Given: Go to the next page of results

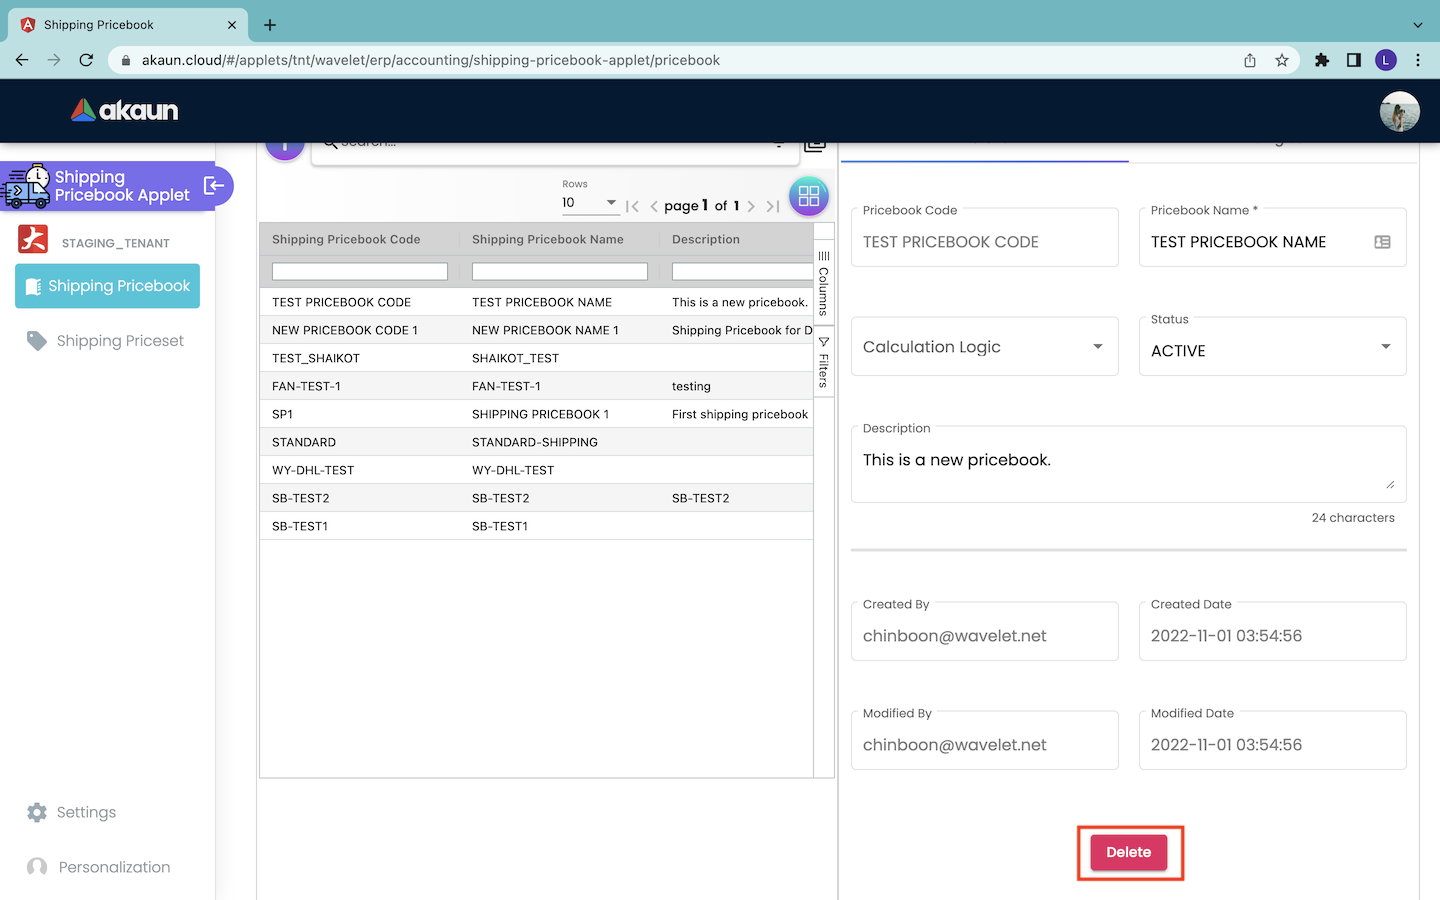Looking at the screenshot, I should click(751, 206).
